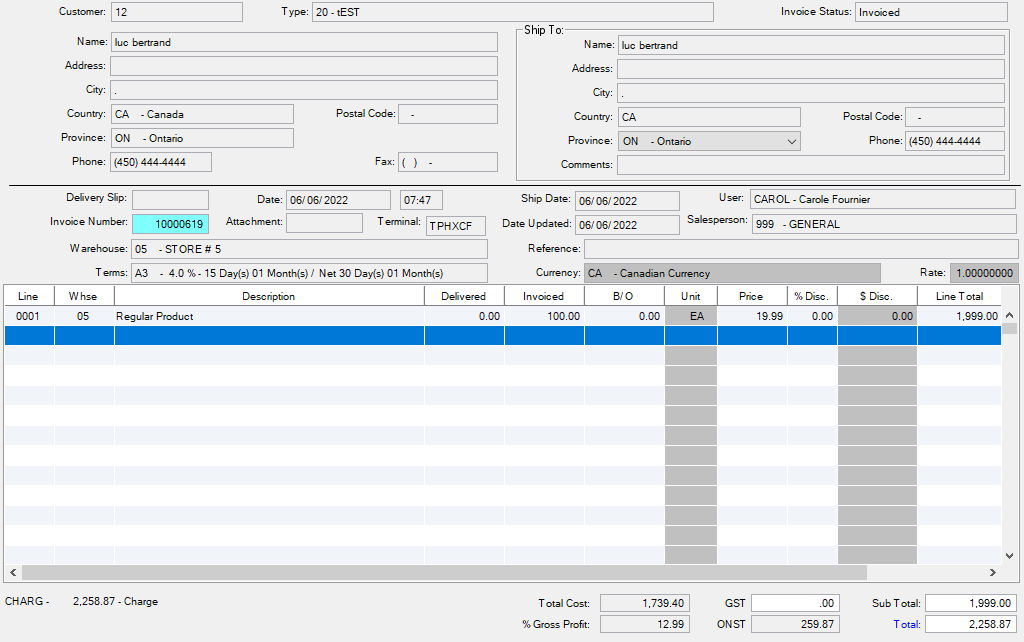Click the blue Total label link

(907, 624)
